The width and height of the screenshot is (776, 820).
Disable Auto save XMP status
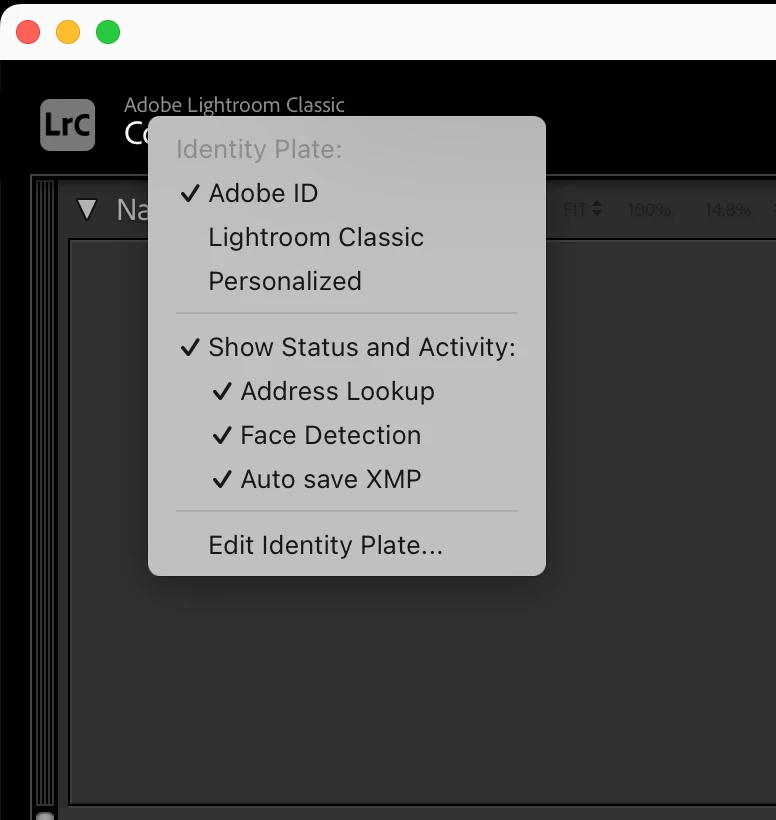(347, 479)
